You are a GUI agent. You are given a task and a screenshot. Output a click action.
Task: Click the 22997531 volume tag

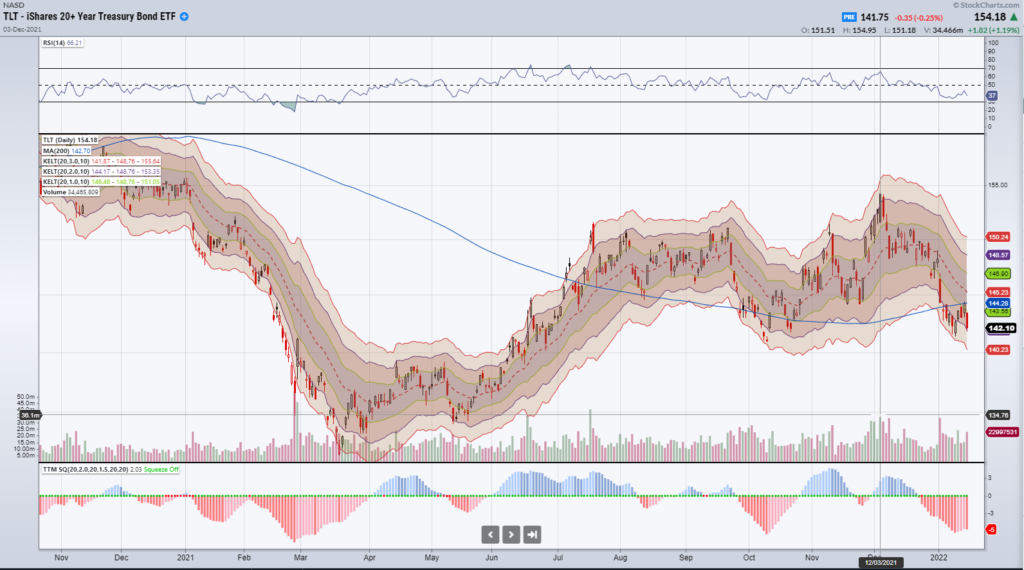[1001, 432]
